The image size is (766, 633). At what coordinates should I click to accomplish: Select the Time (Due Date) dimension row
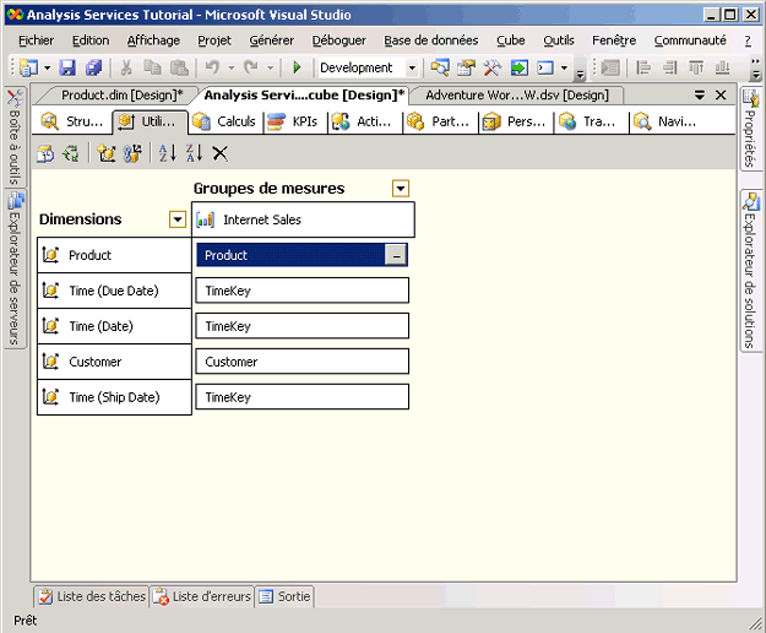[x=114, y=291]
